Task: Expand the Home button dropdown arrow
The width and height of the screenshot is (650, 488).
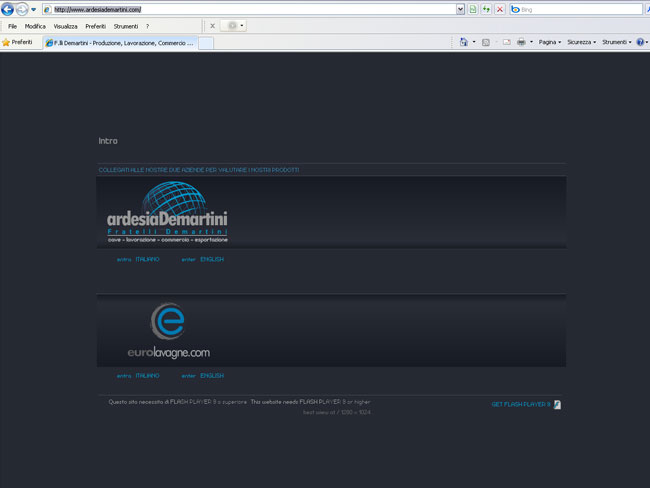Action: (474, 42)
